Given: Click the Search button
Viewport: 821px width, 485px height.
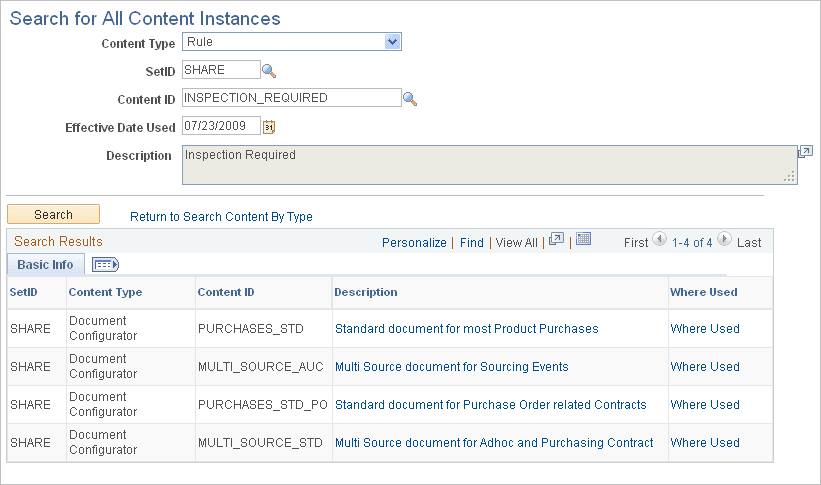Looking at the screenshot, I should (x=53, y=215).
